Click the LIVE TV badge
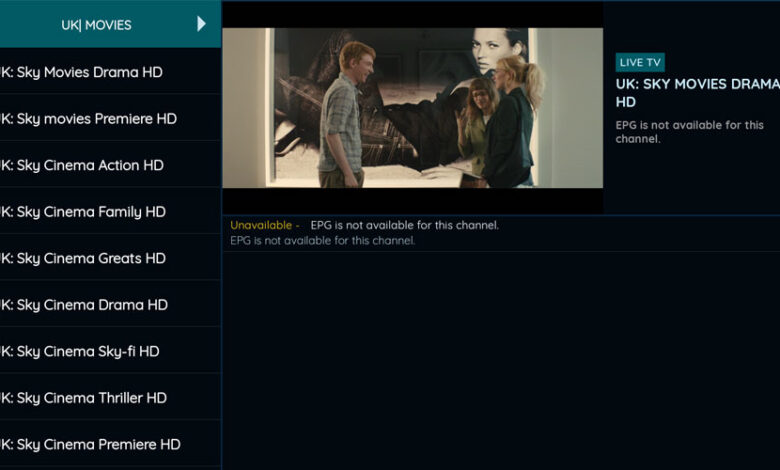780x470 pixels. pyautogui.click(x=640, y=63)
